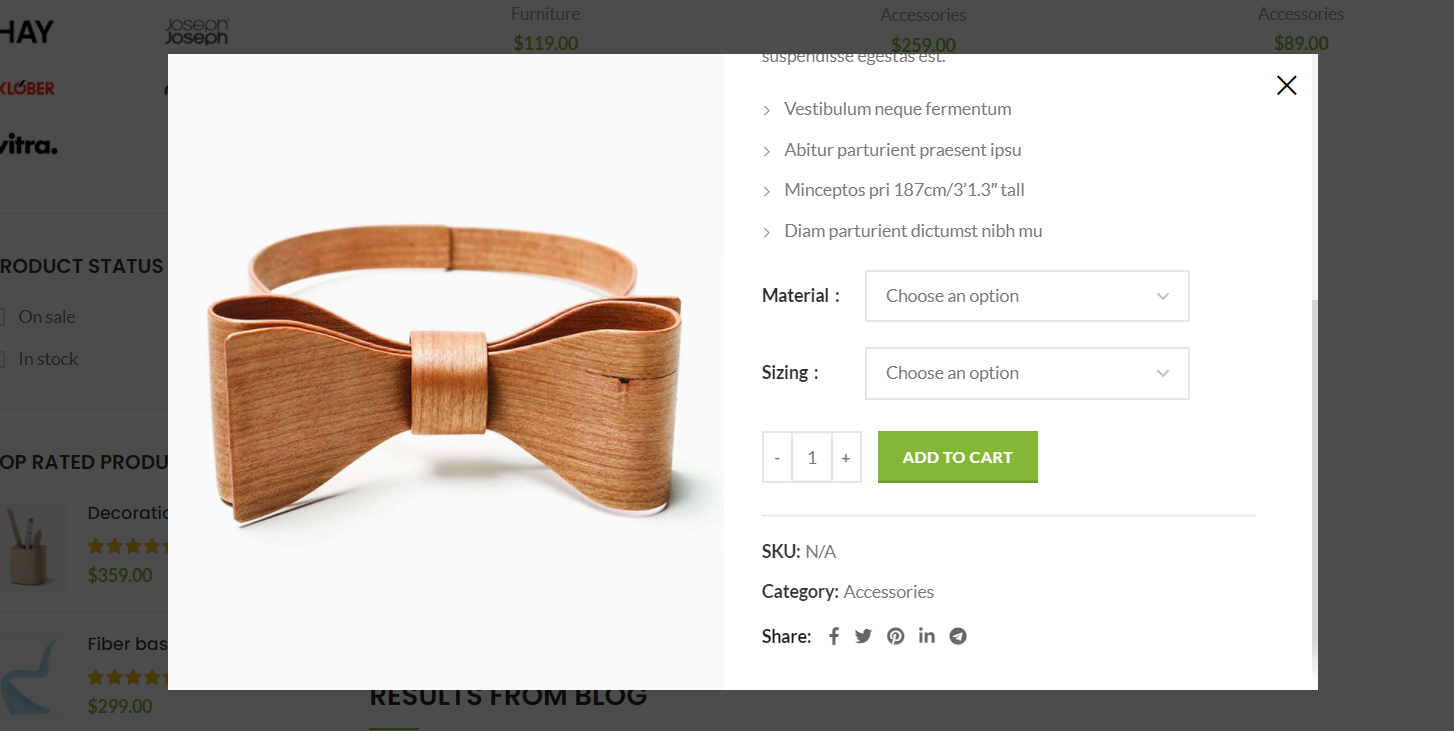Toggle the On sale checkbox
The image size is (1454, 731).
point(2,317)
